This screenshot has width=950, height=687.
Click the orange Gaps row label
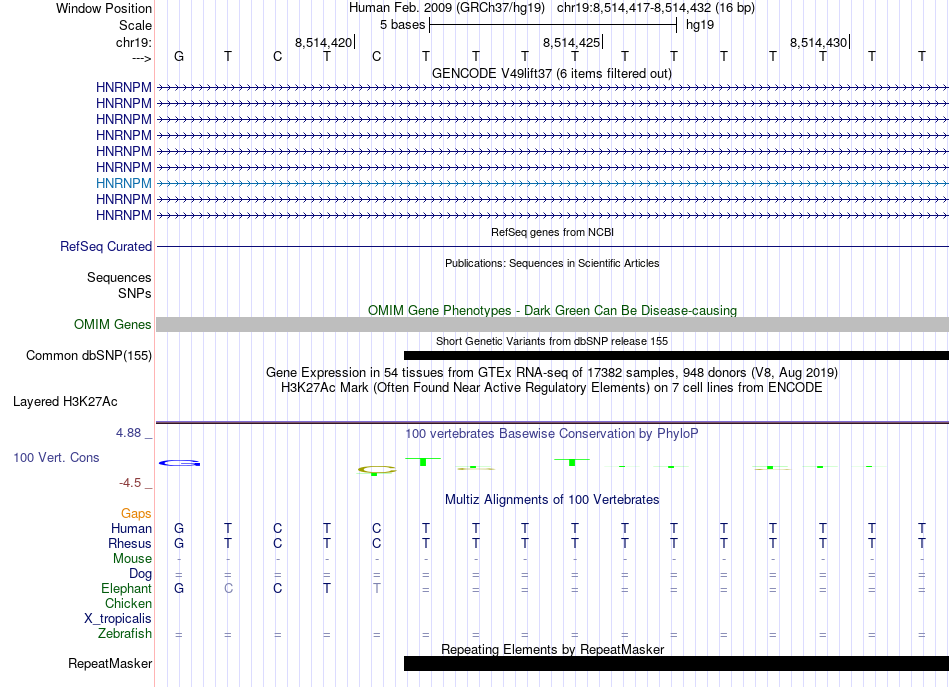pyautogui.click(x=136, y=514)
